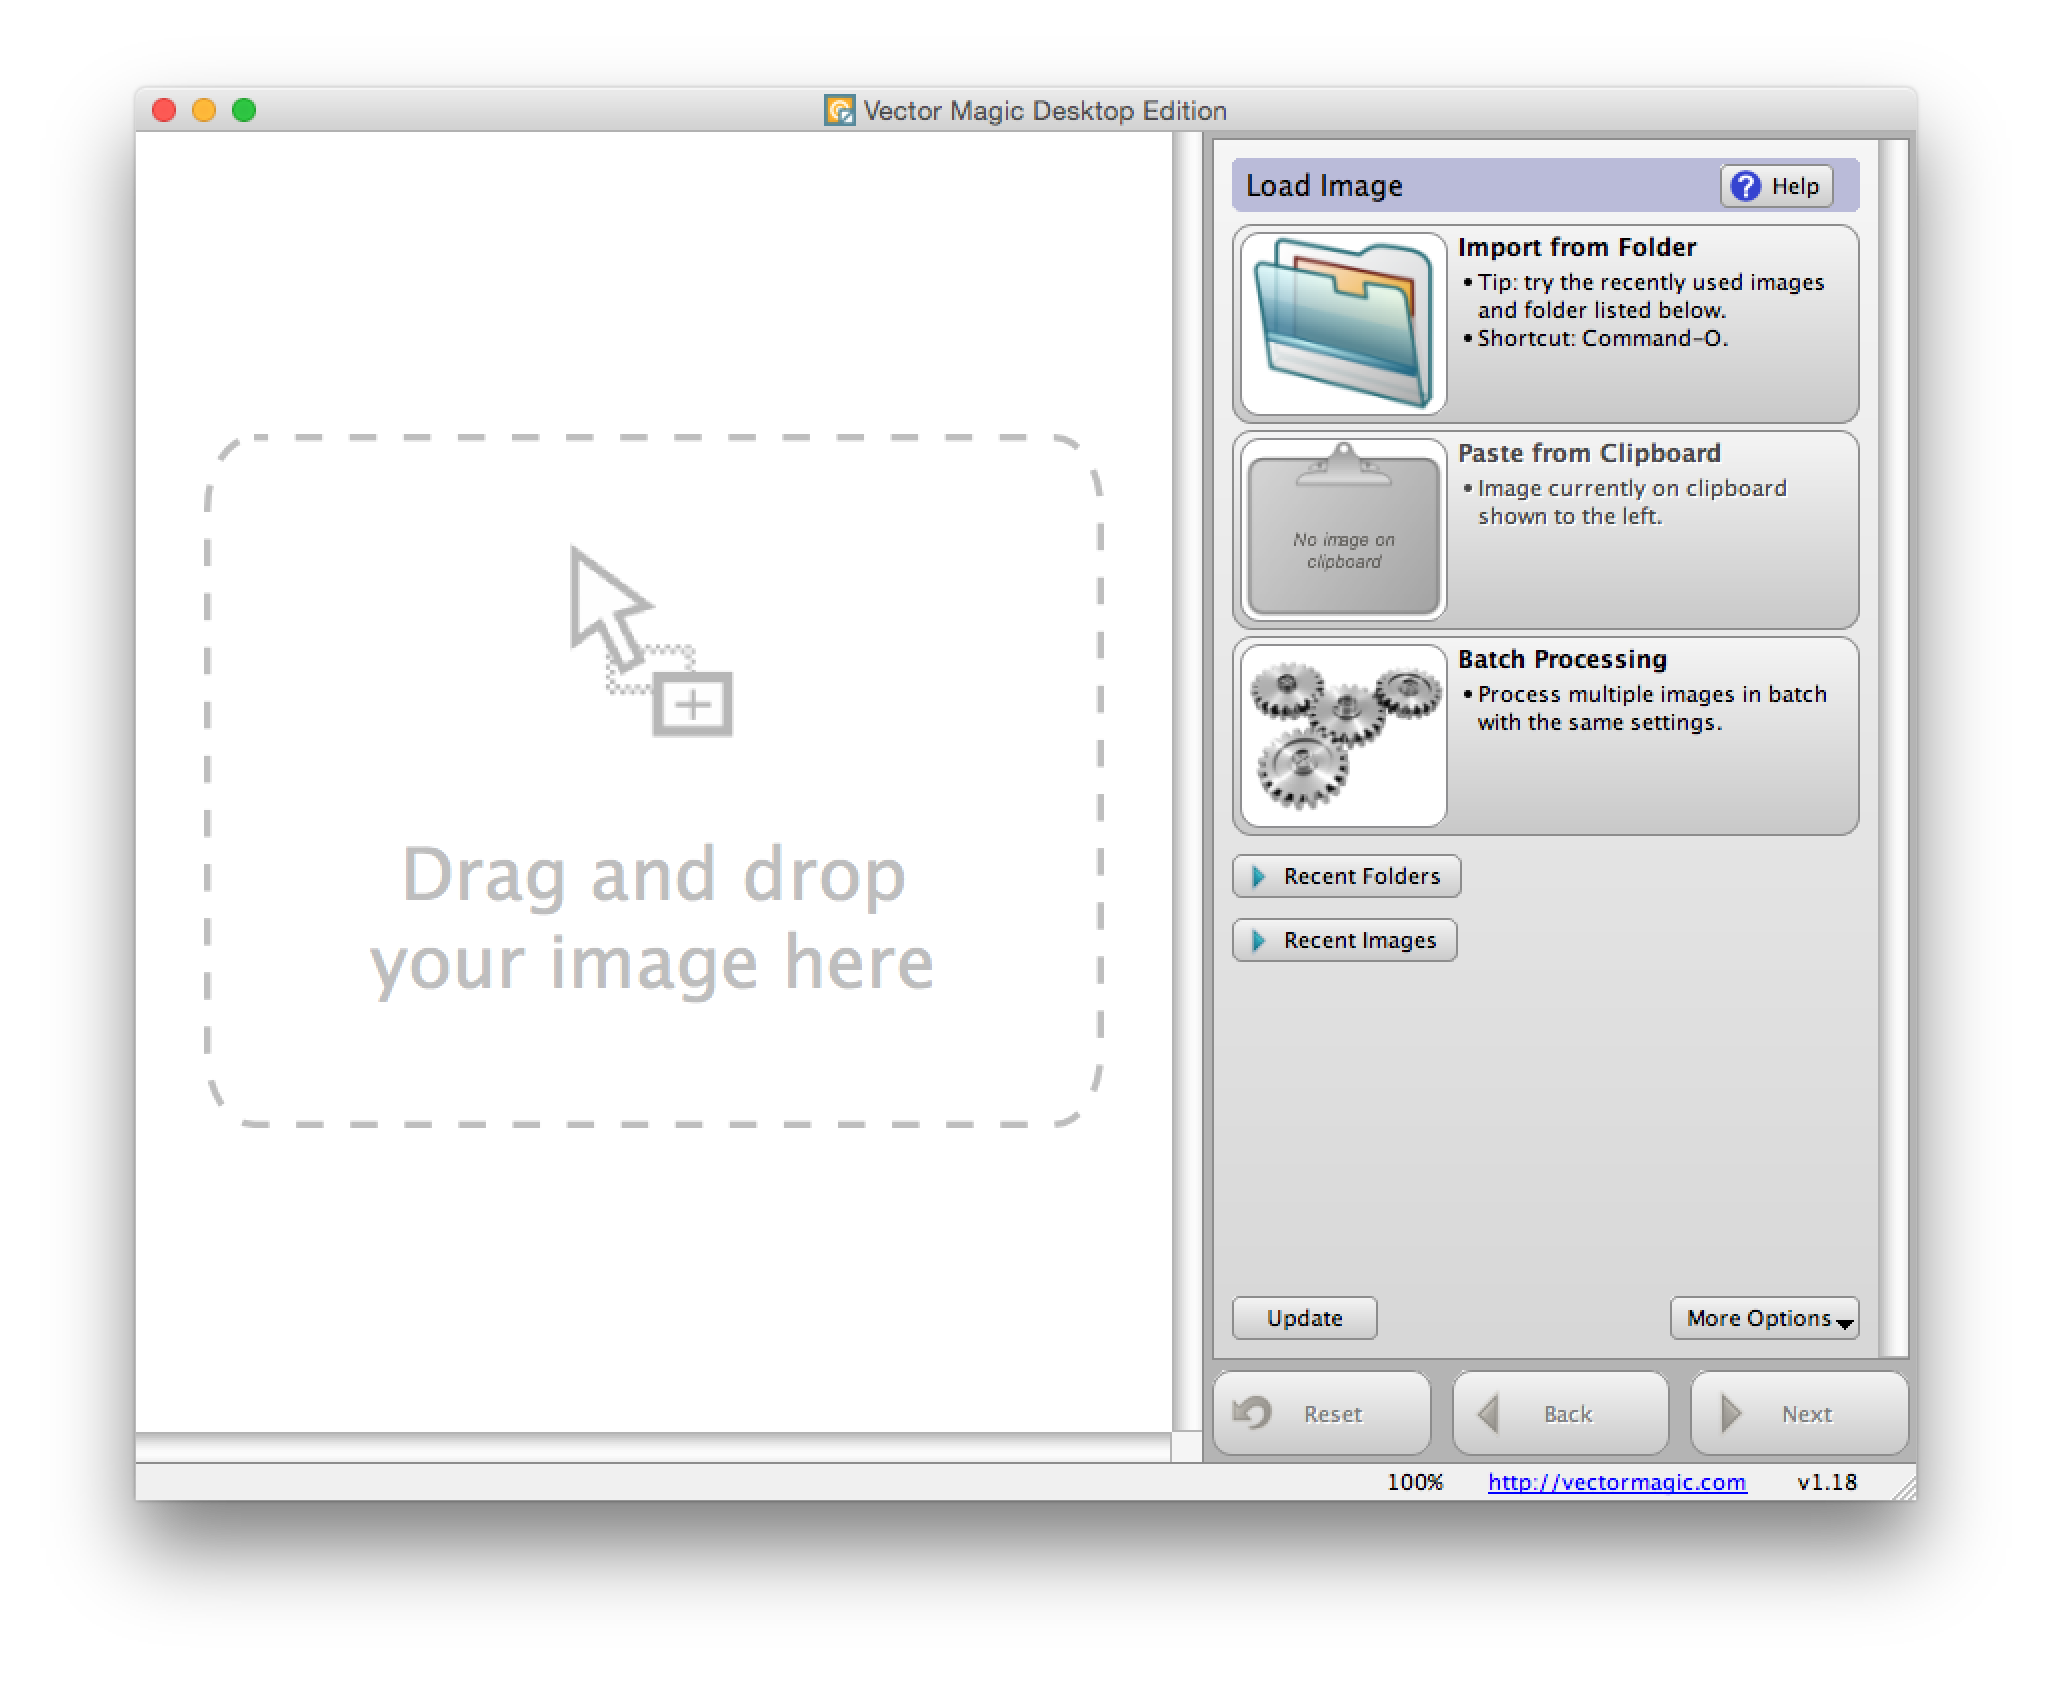Click the Update button
Image resolution: width=2052 pixels, height=1684 pixels.
click(1304, 1318)
